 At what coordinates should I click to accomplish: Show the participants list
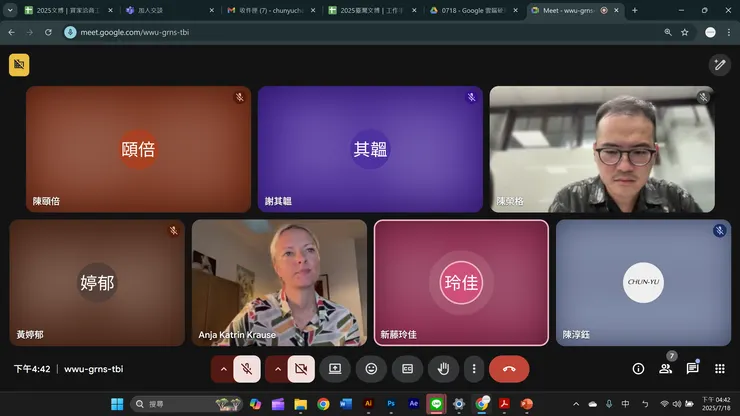coord(665,369)
